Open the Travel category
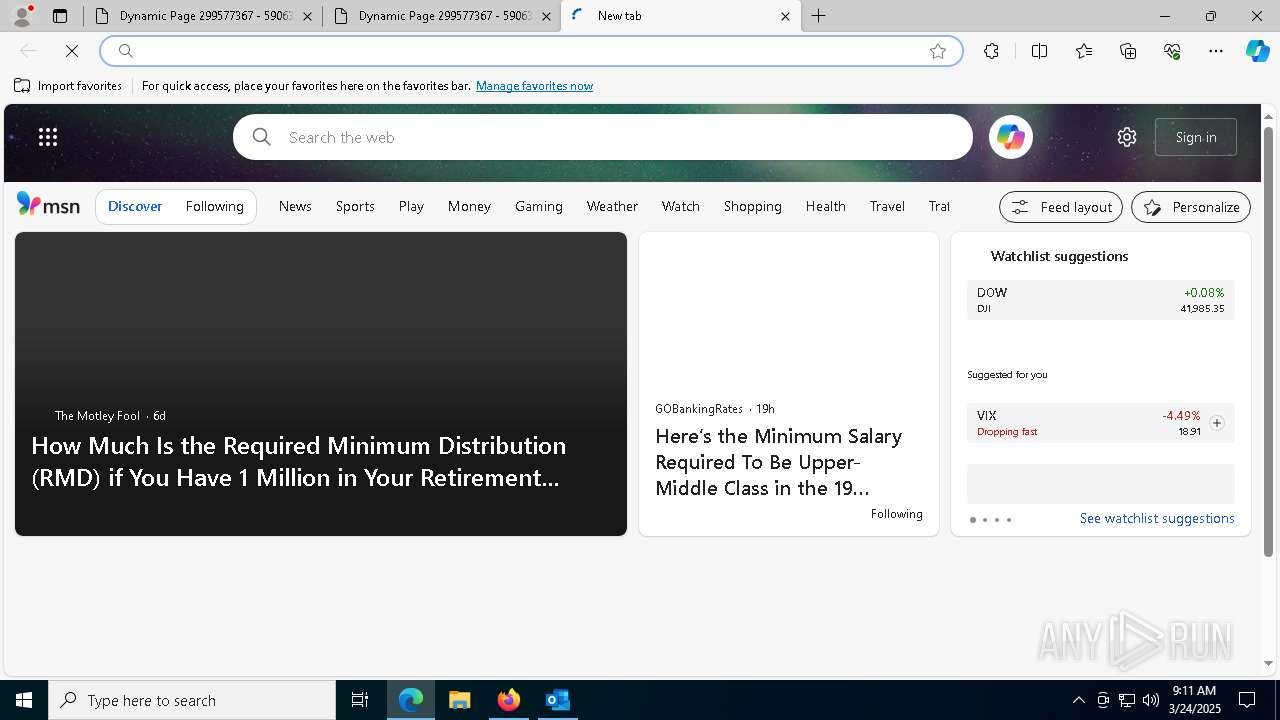Viewport: 1280px width, 720px height. pos(887,206)
